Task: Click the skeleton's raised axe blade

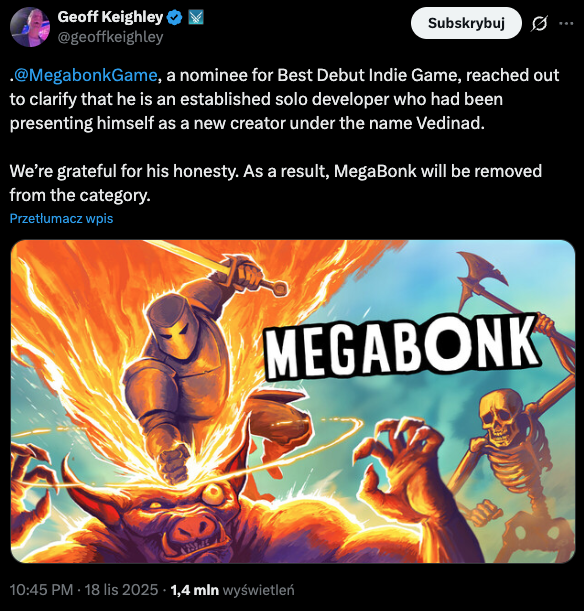Action: click(x=482, y=275)
